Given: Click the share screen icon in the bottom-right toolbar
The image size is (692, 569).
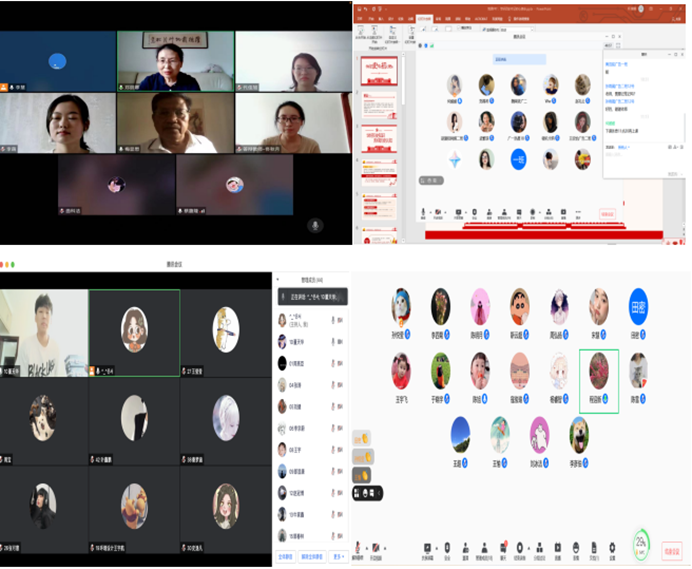Looking at the screenshot, I should coord(428,548).
